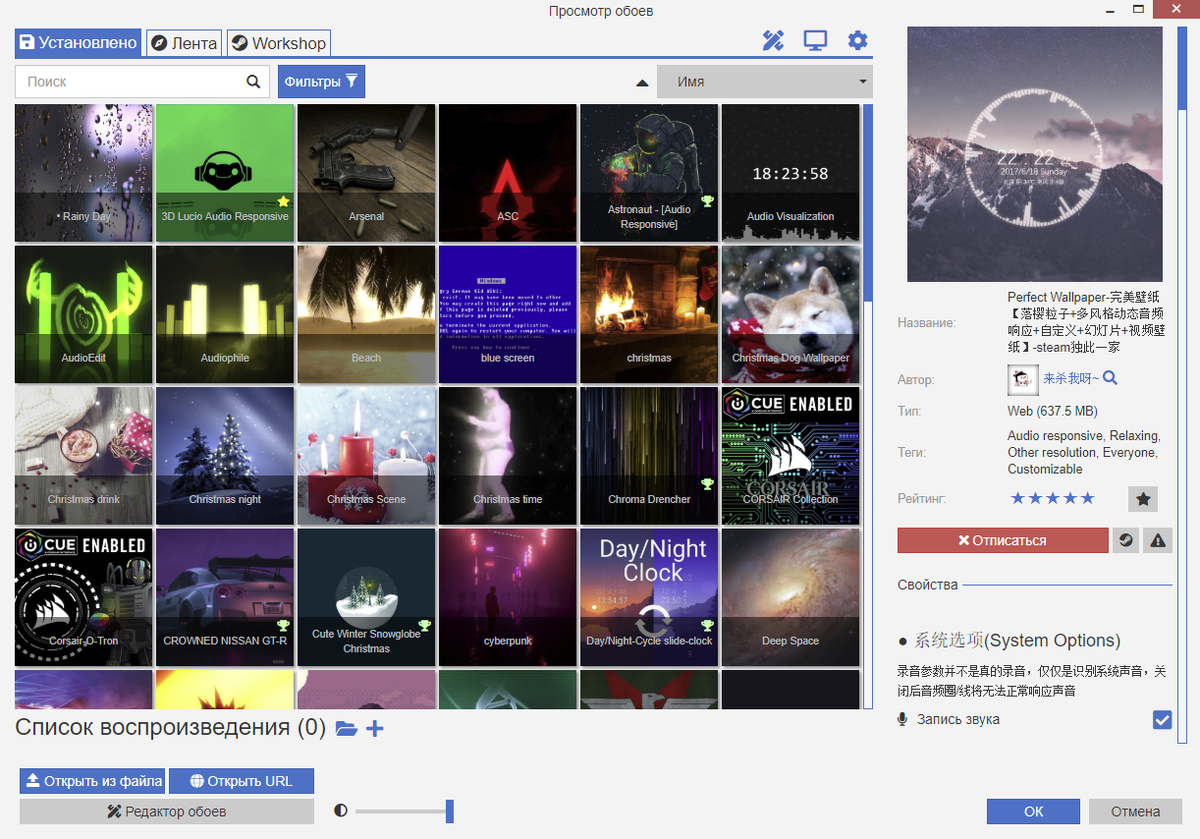Open the Фильтры filter dropdown
This screenshot has width=1200, height=839.
pyautogui.click(x=321, y=82)
